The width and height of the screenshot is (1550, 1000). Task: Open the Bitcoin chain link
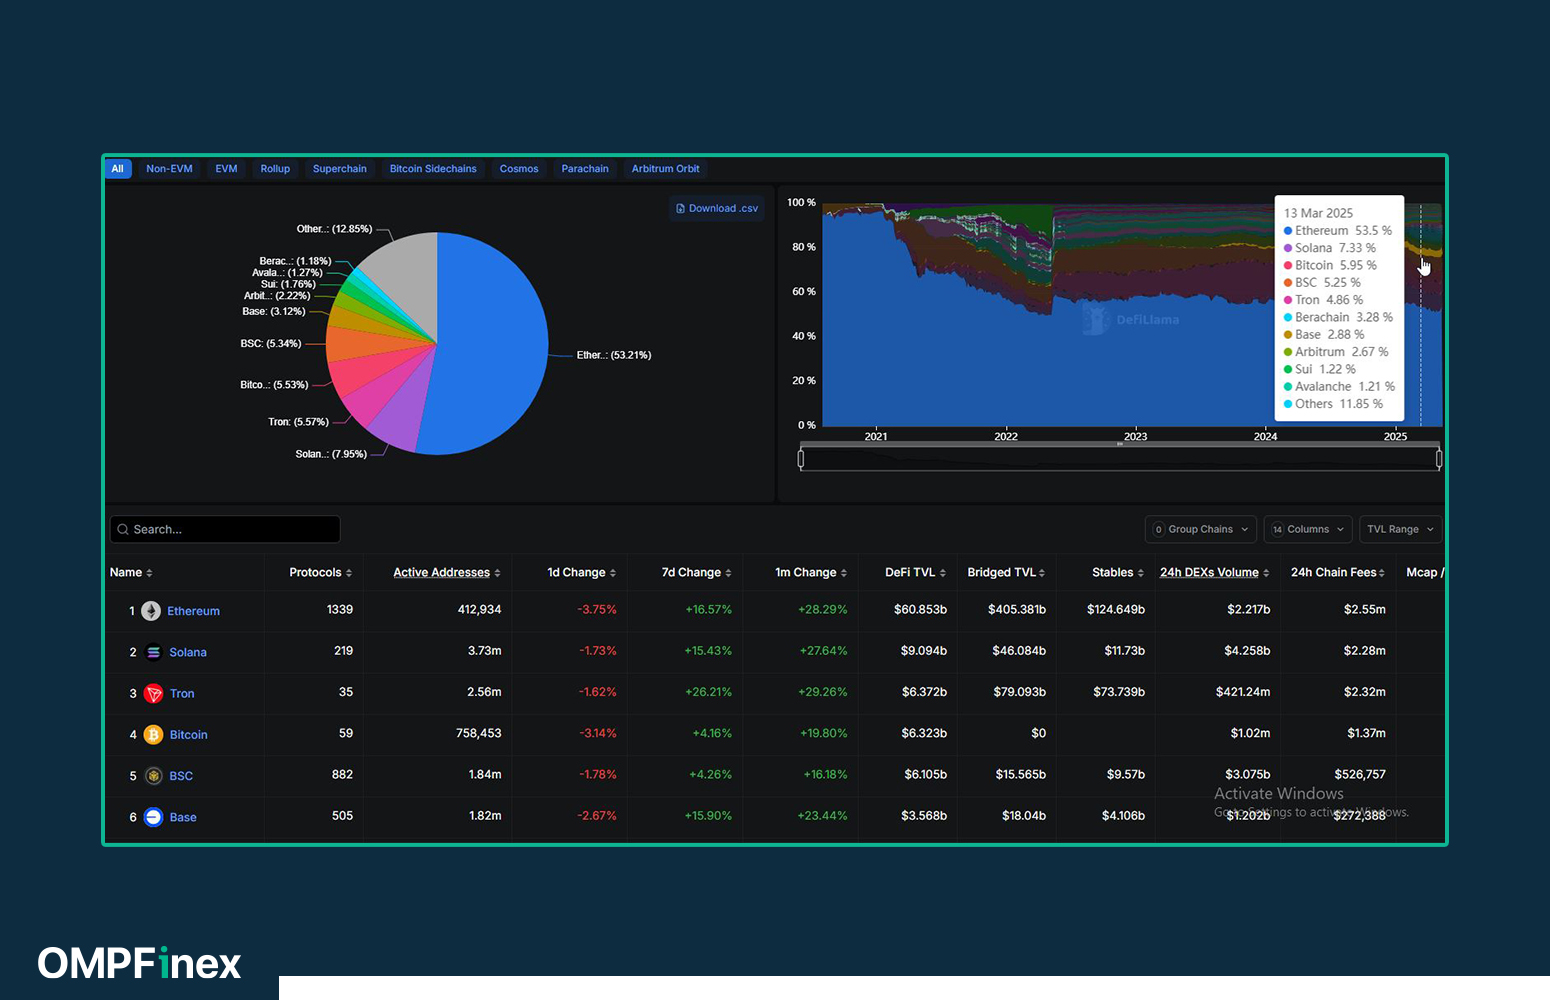click(189, 735)
